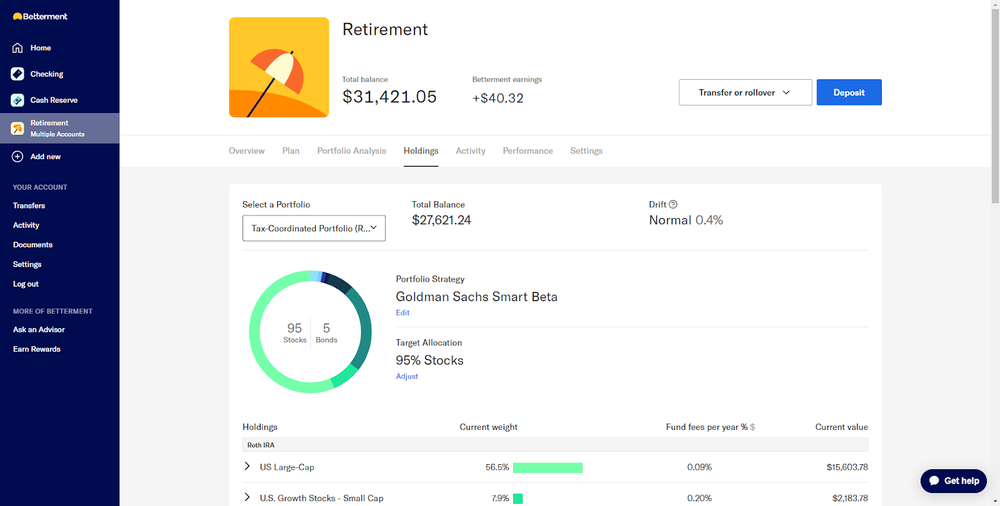Click Adjust under Target Allocation
This screenshot has width=1000, height=506.
click(x=407, y=376)
